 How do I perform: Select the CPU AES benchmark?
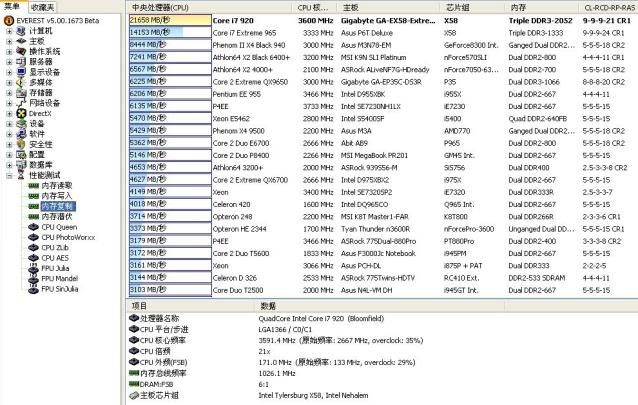pos(56,258)
